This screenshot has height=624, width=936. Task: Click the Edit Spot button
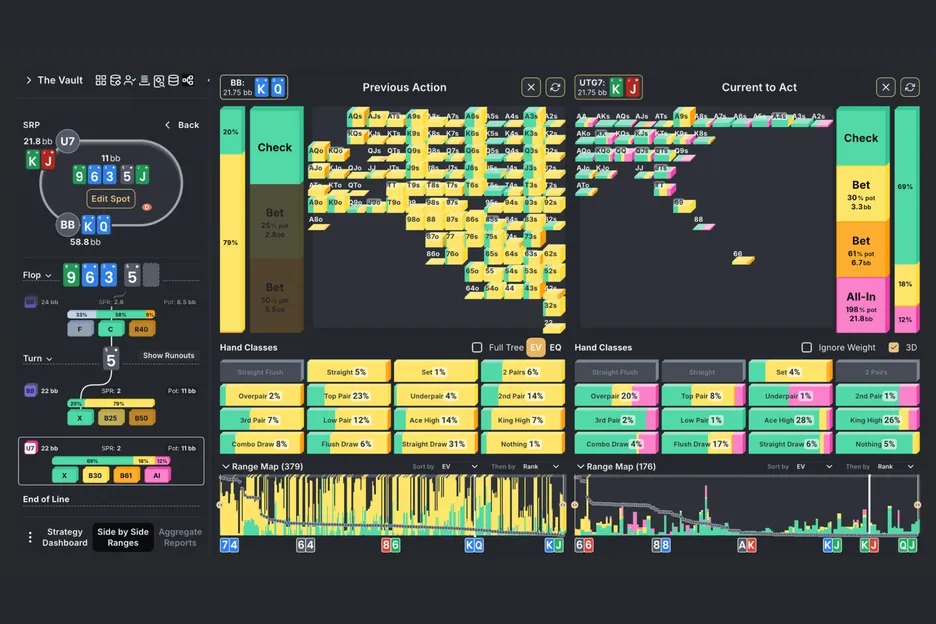(x=110, y=198)
